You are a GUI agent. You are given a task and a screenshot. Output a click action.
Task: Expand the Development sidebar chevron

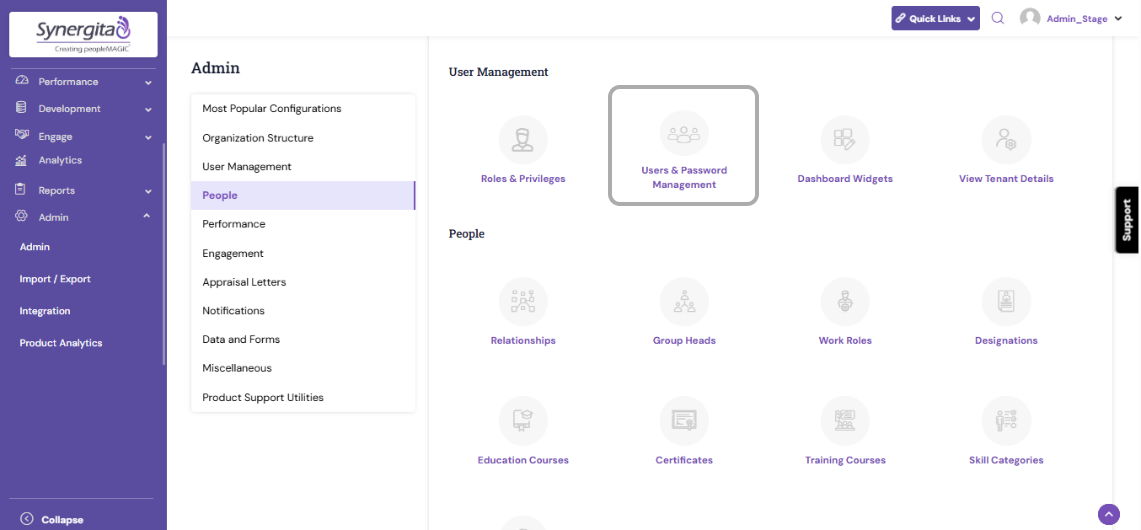[148, 109]
